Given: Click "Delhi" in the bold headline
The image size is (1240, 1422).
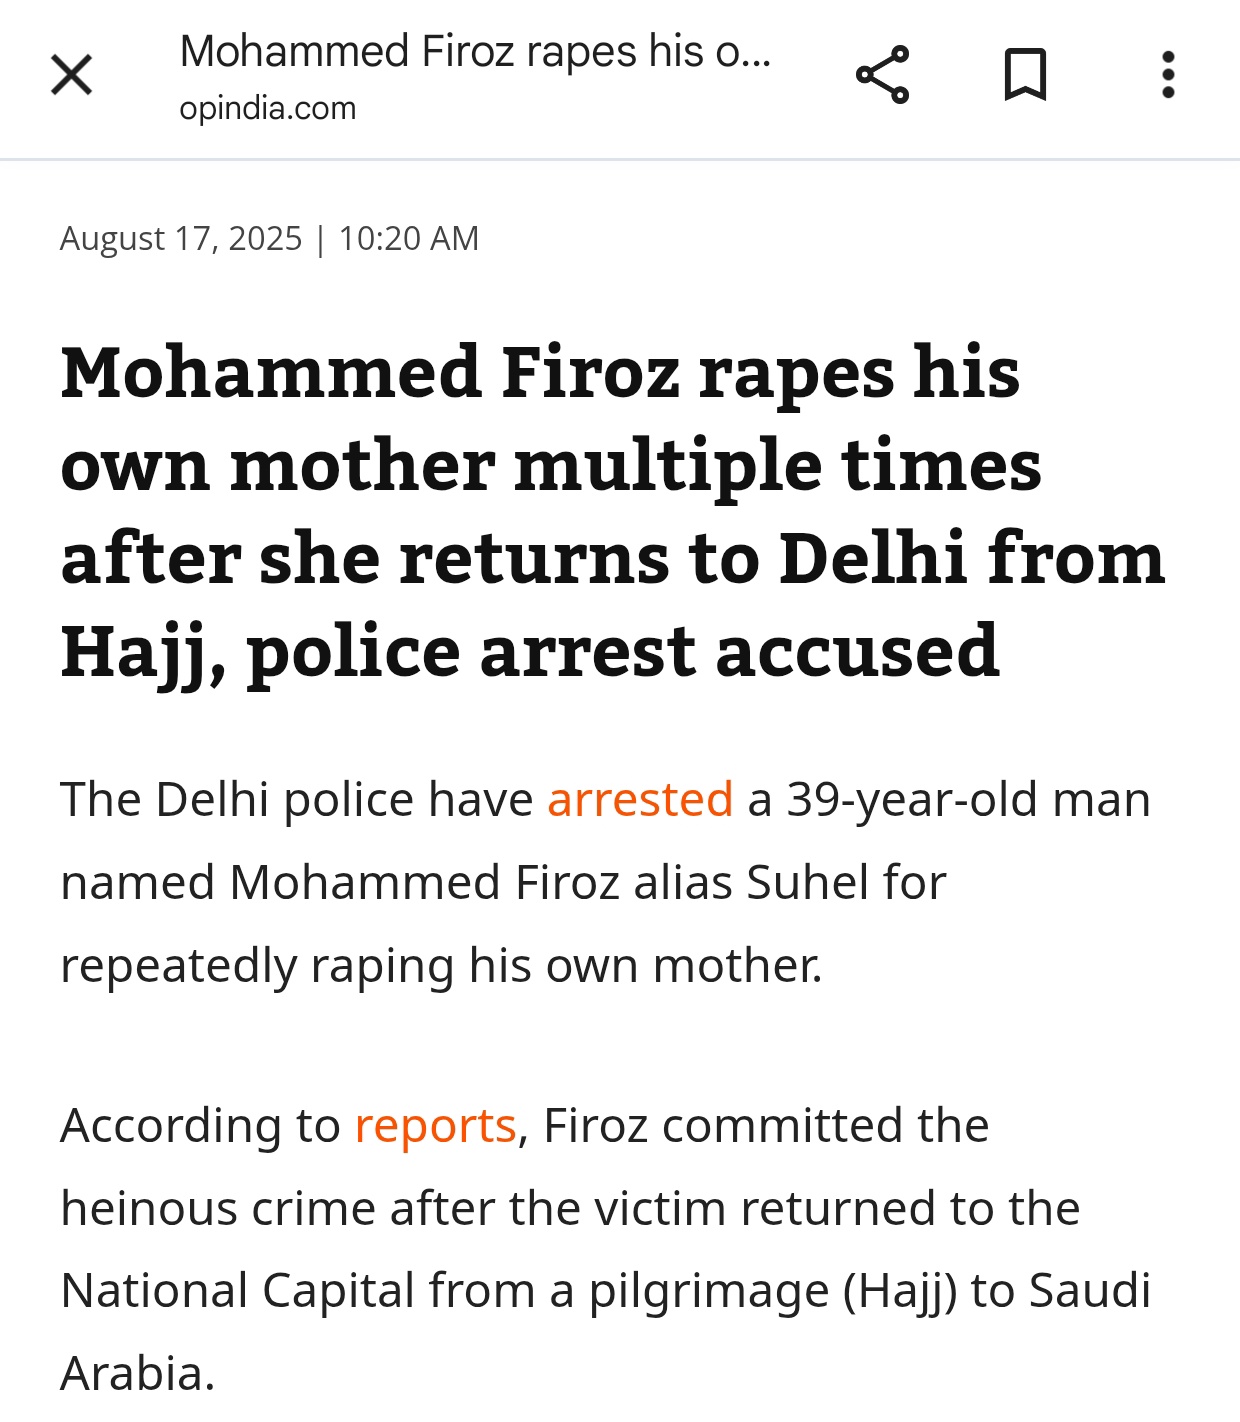Looking at the screenshot, I should pos(872,558).
